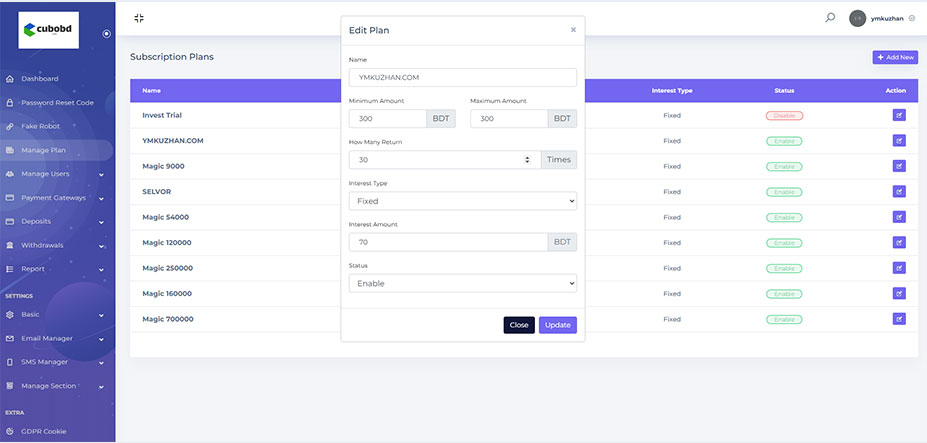
Task: Click edit icon for Invest Trial row
Action: 898,116
